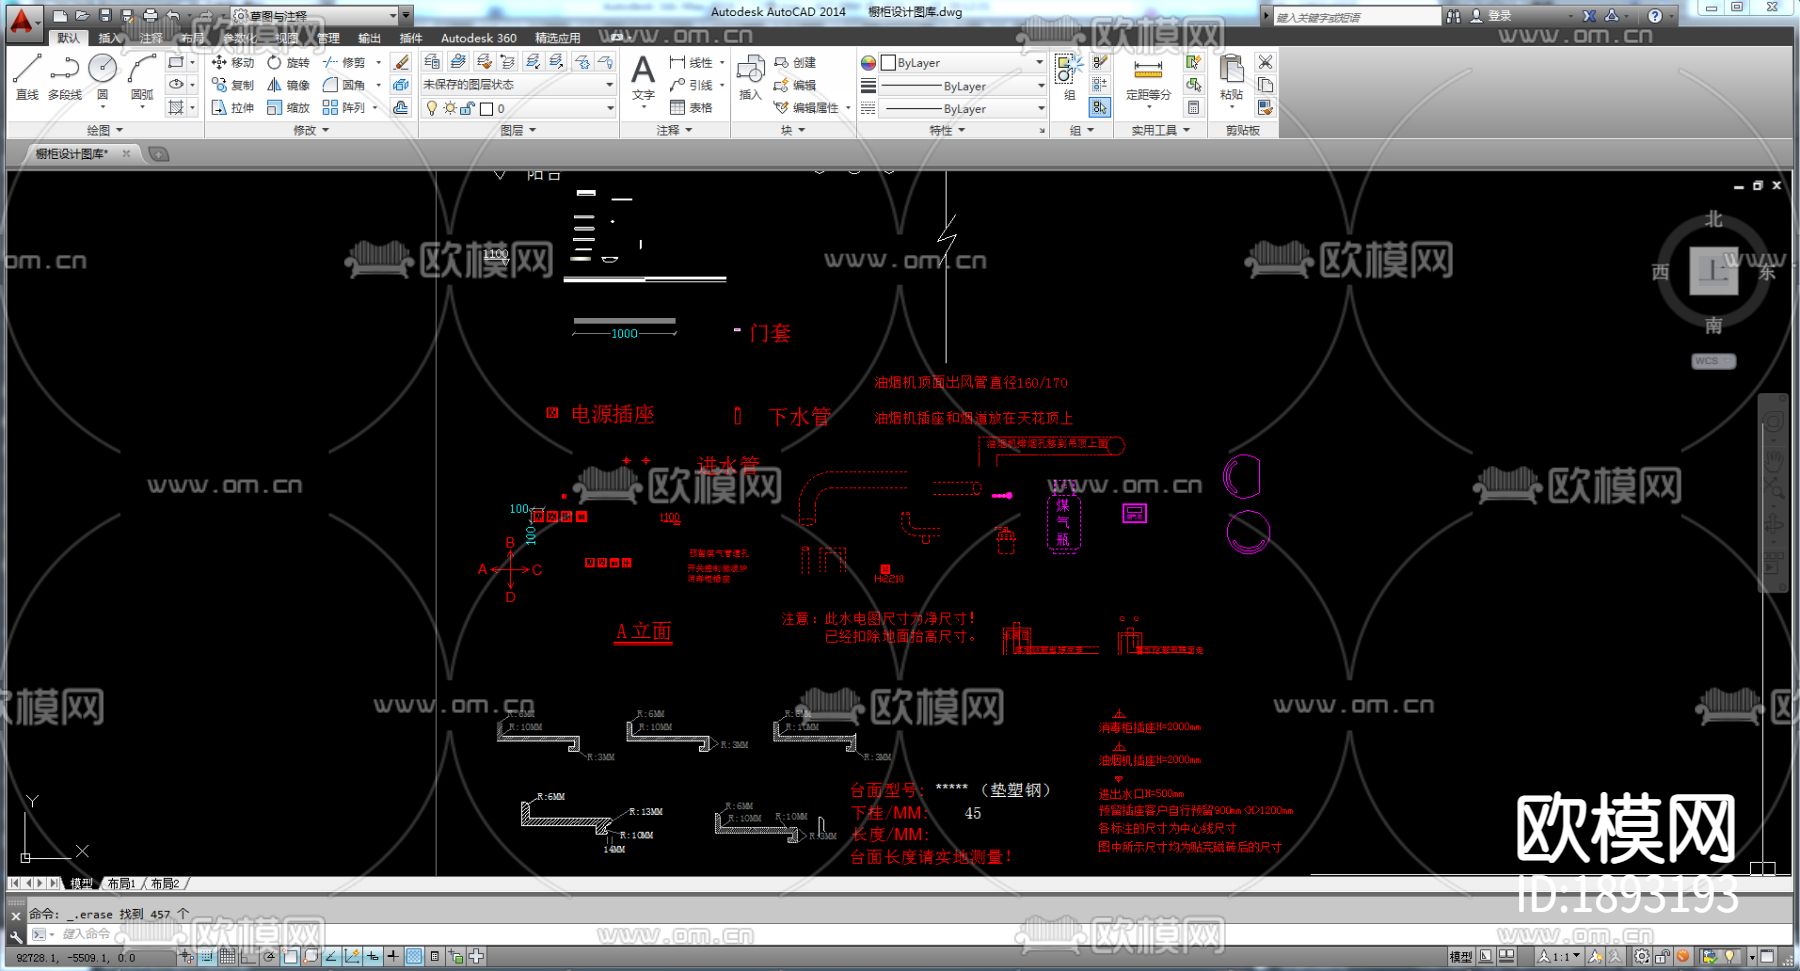Open the Autodesk 360 ribbon tab

click(x=479, y=38)
